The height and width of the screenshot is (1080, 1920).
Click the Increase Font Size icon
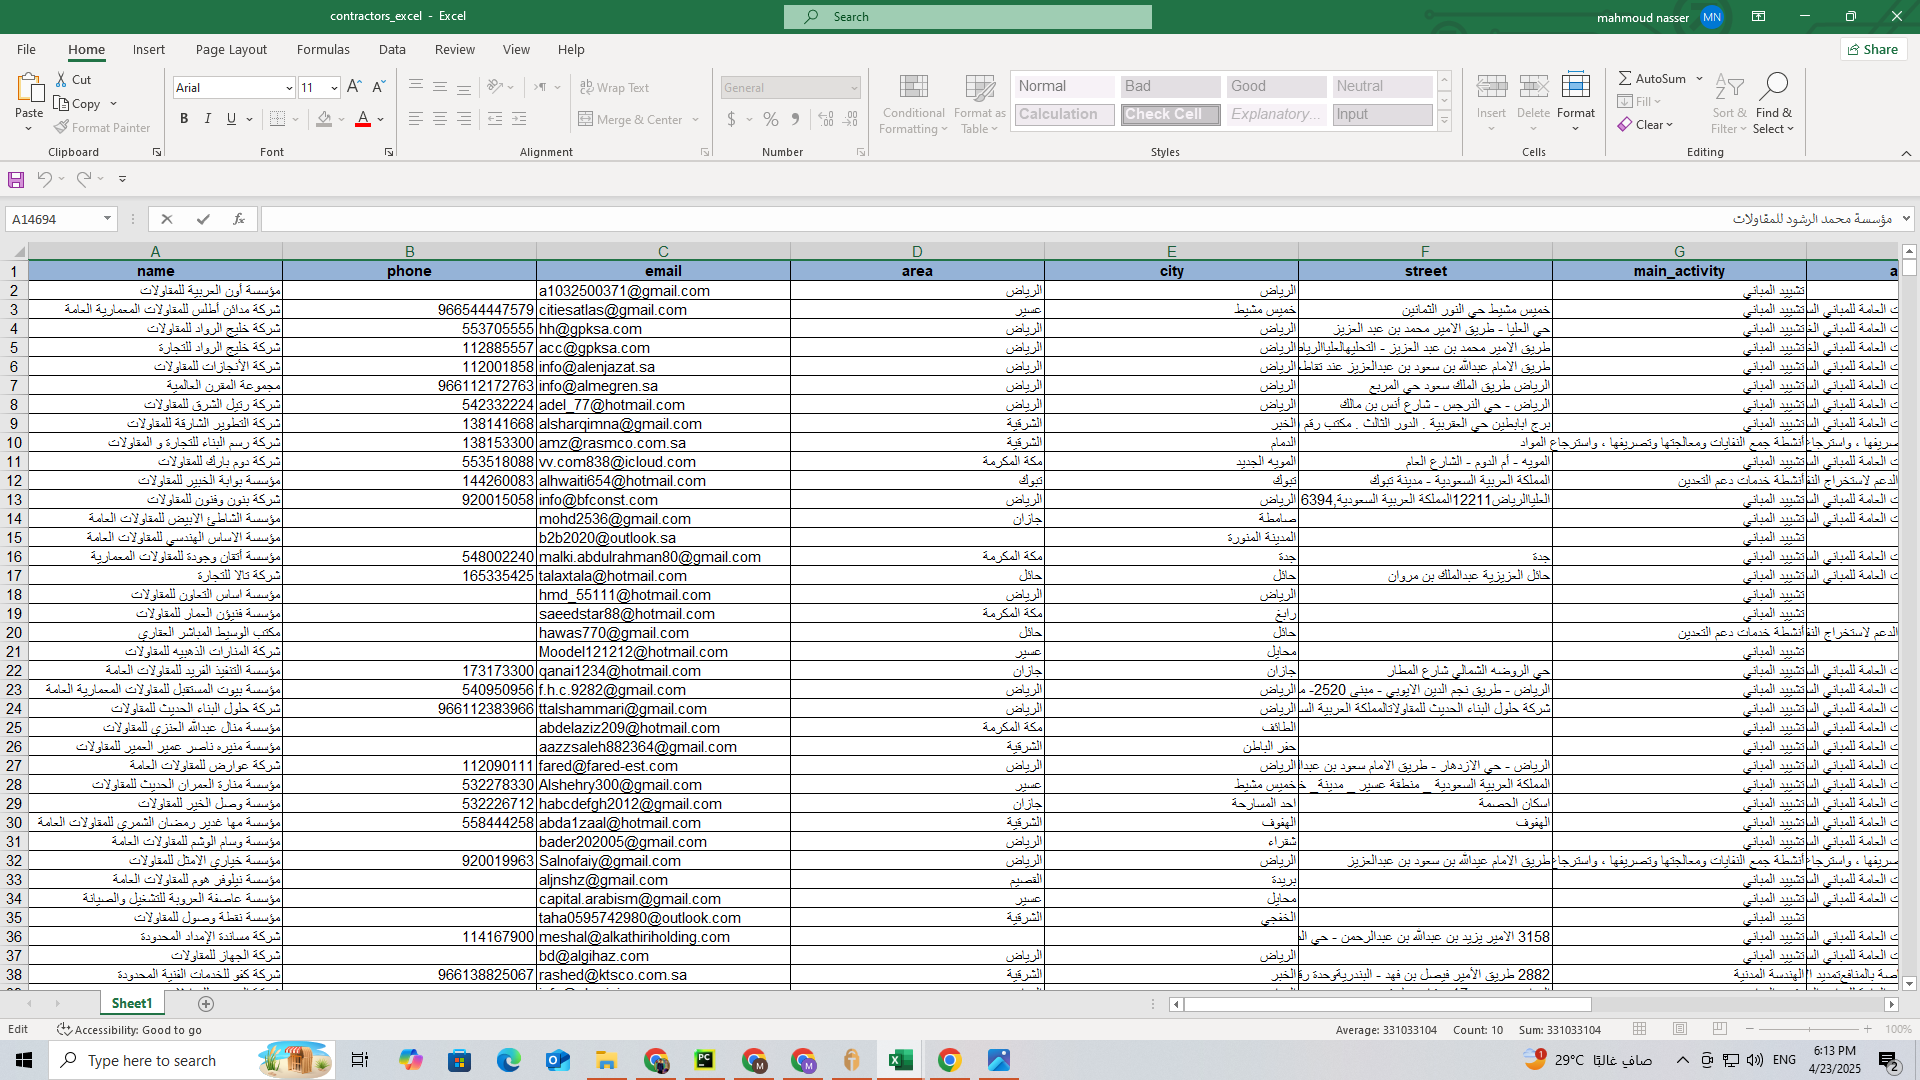pyautogui.click(x=354, y=88)
